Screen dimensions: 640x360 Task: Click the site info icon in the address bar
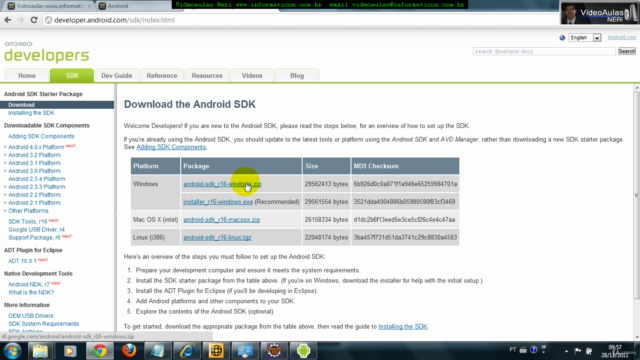coord(48,20)
